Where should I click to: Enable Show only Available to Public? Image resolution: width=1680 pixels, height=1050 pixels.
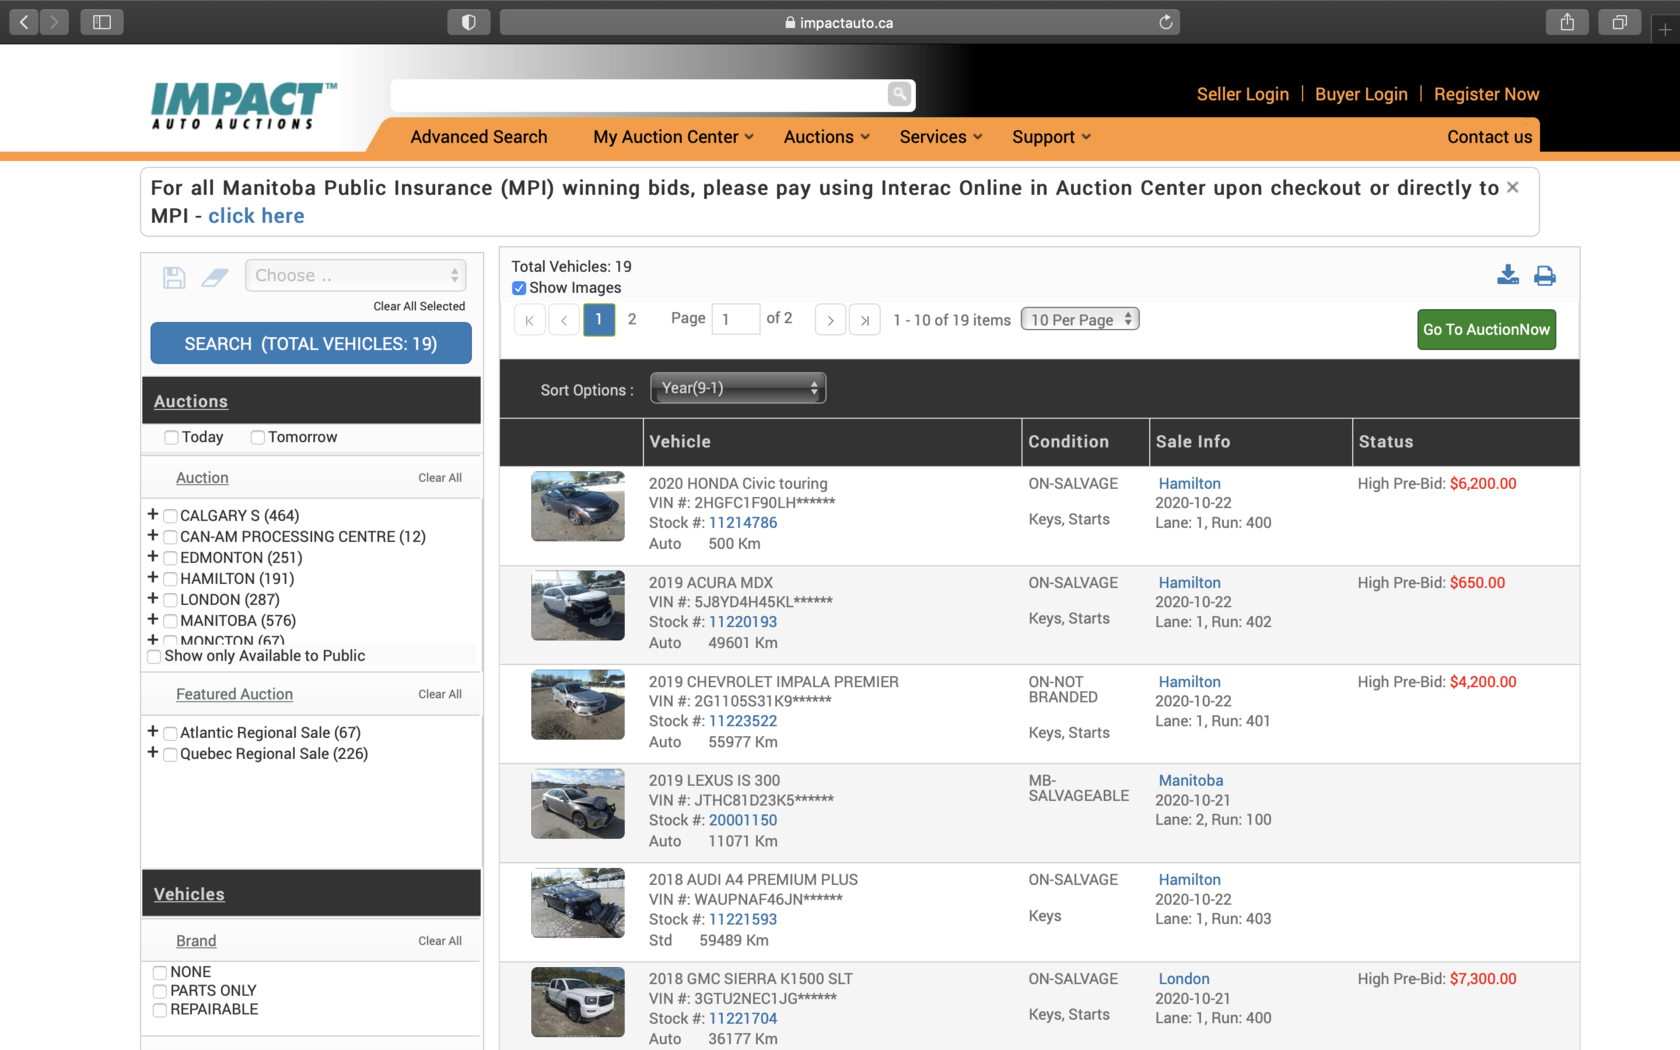click(x=154, y=656)
